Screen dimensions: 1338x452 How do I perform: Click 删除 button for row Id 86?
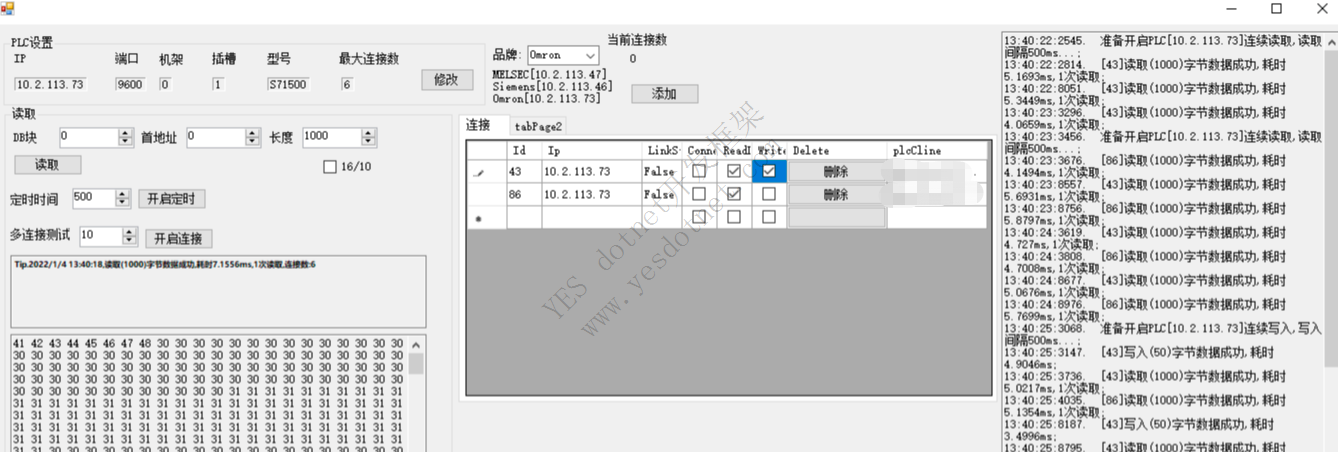836,195
